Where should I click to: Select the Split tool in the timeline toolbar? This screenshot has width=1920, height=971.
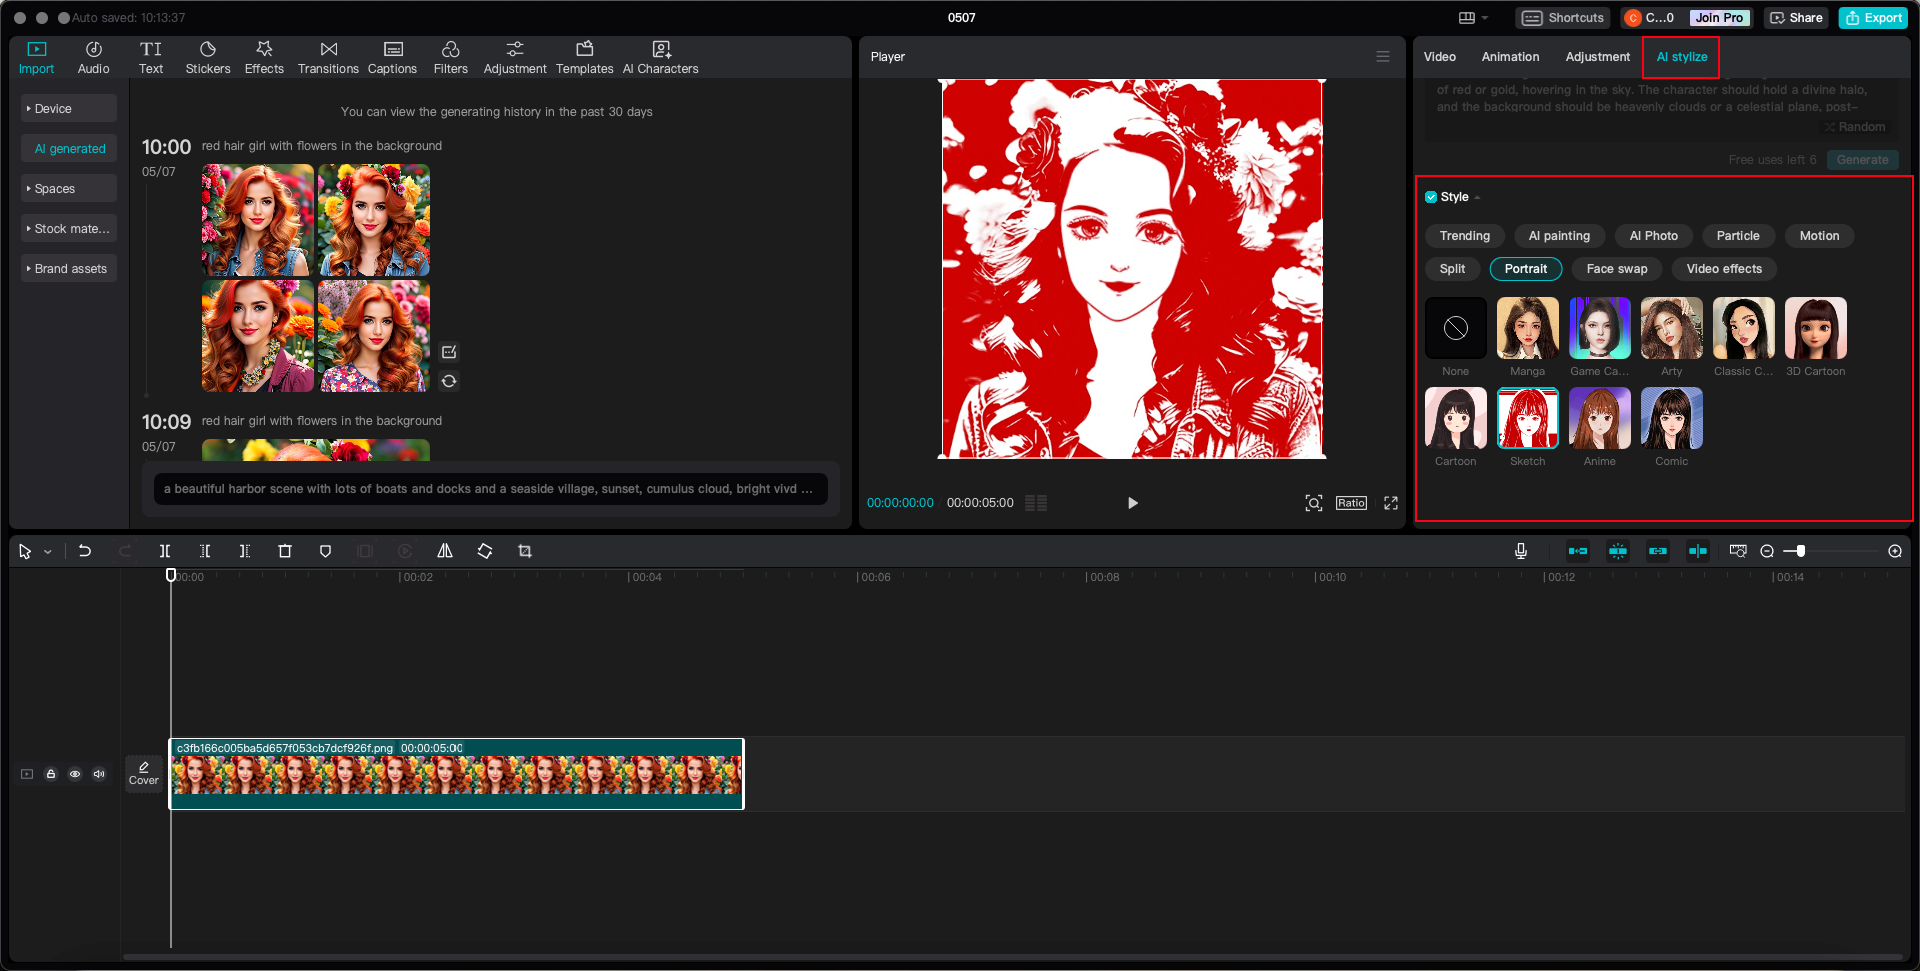click(165, 550)
